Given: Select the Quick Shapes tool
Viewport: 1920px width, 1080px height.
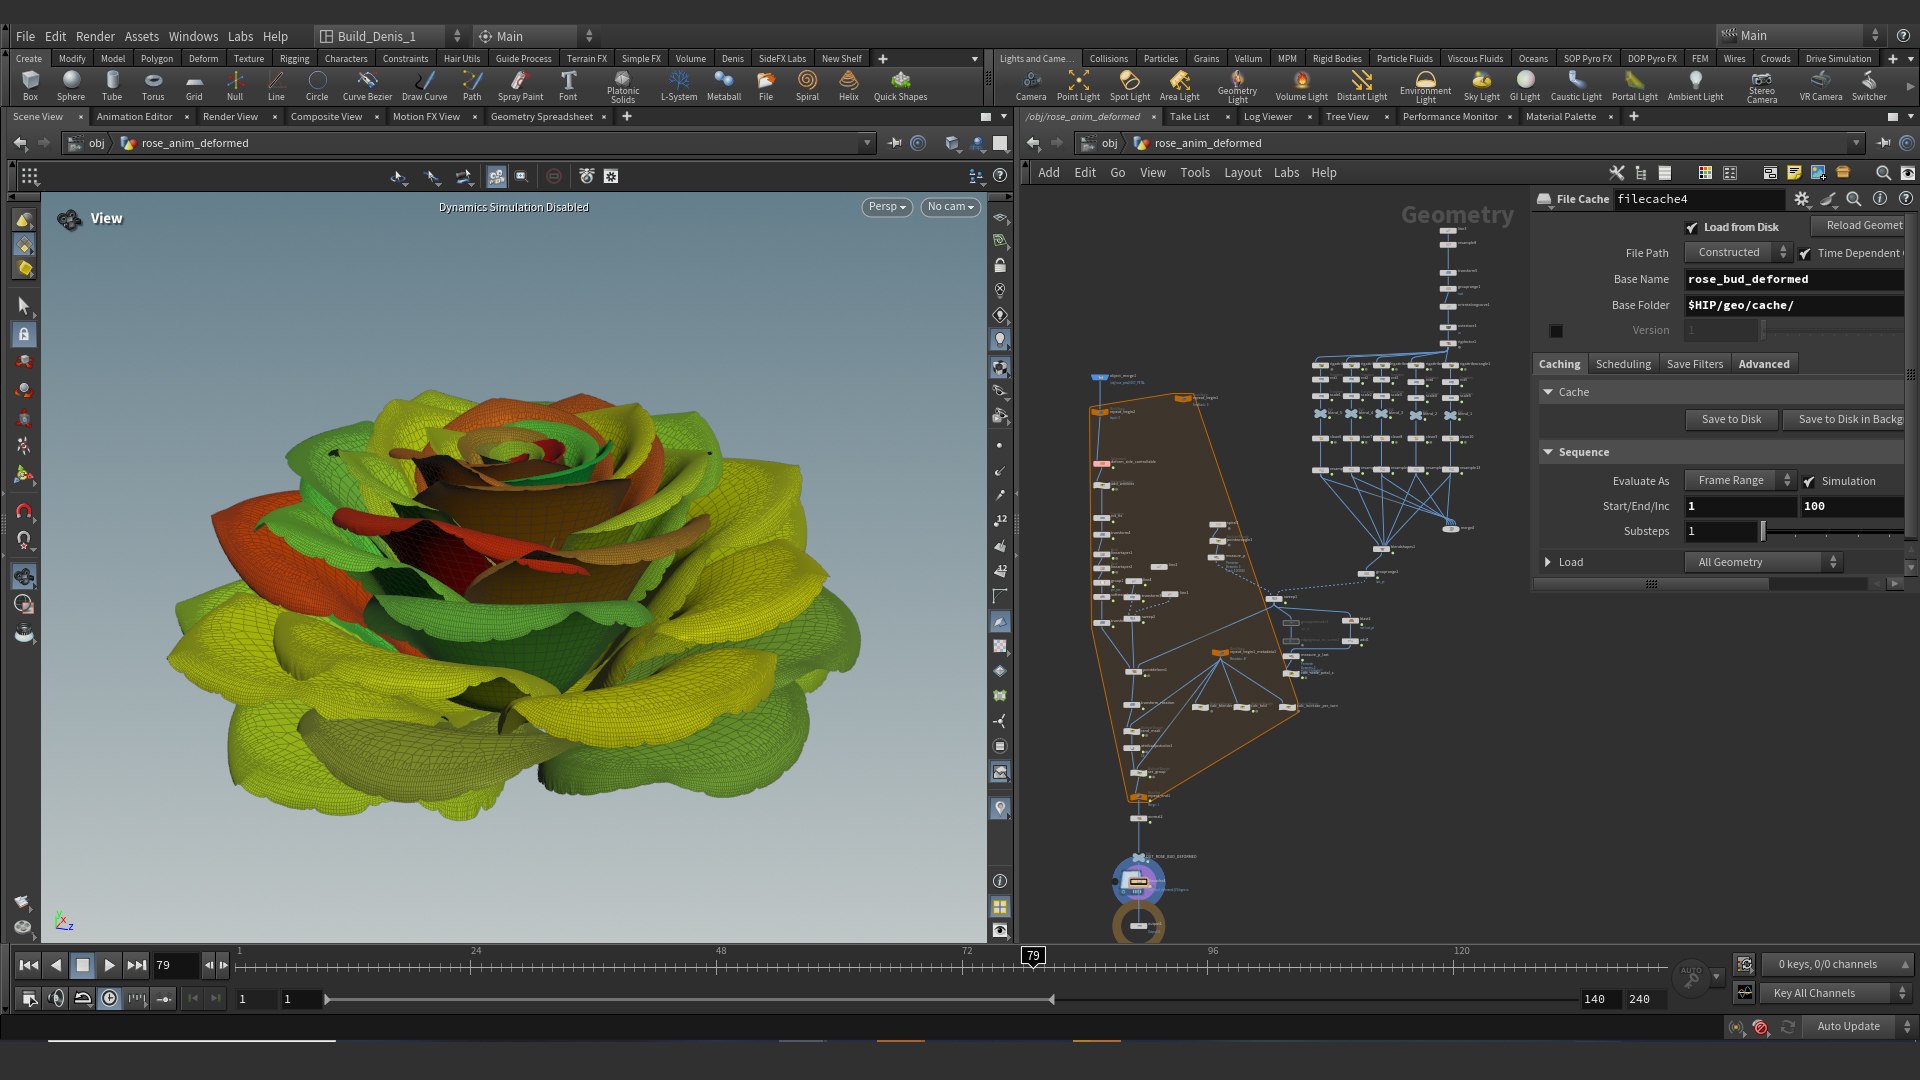Looking at the screenshot, I should (x=900, y=85).
